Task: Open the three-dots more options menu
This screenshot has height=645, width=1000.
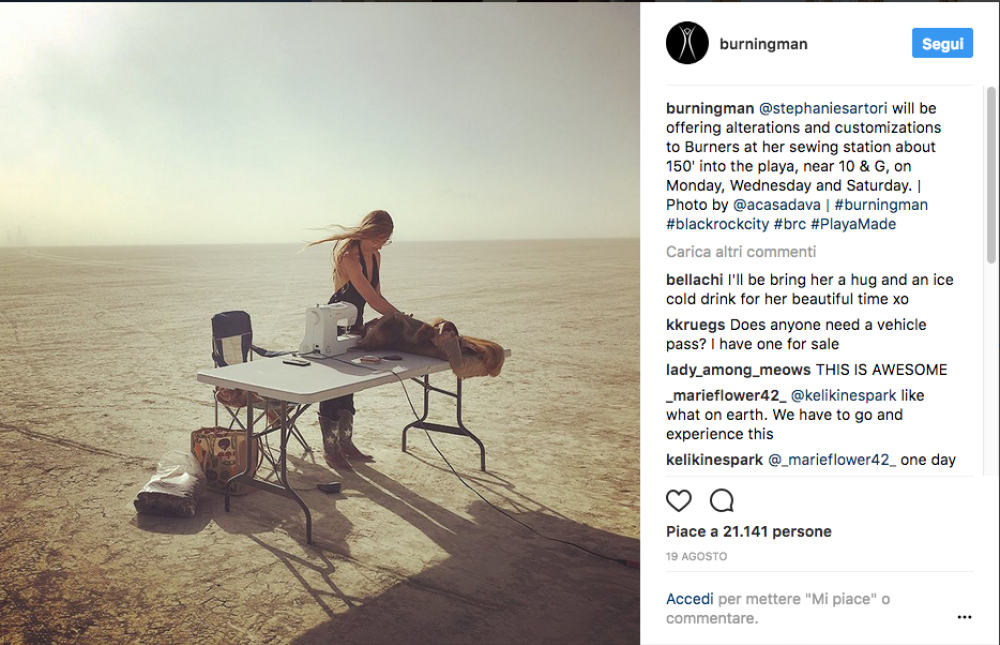Action: (964, 618)
